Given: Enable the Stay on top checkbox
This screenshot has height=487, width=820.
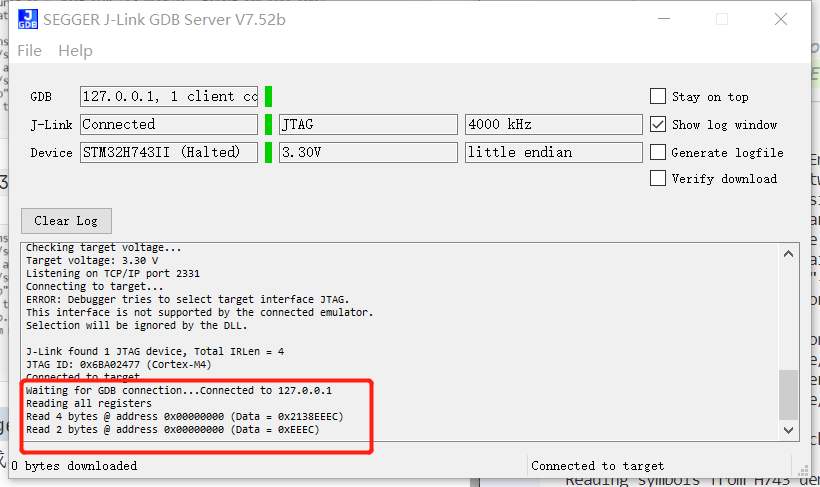Looking at the screenshot, I should tap(658, 96).
